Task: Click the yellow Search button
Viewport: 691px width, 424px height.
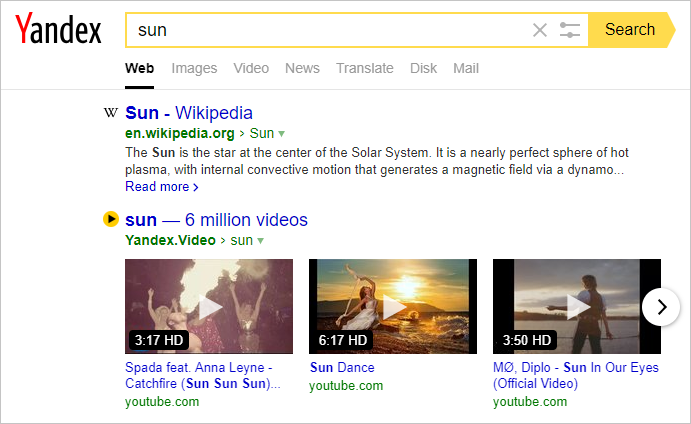Action: coord(632,30)
